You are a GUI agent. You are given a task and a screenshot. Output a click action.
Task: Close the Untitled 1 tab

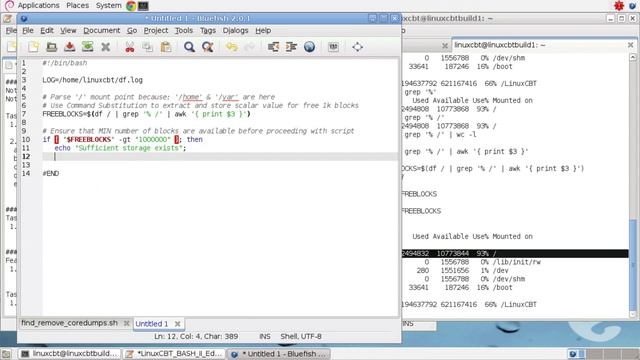pos(178,324)
